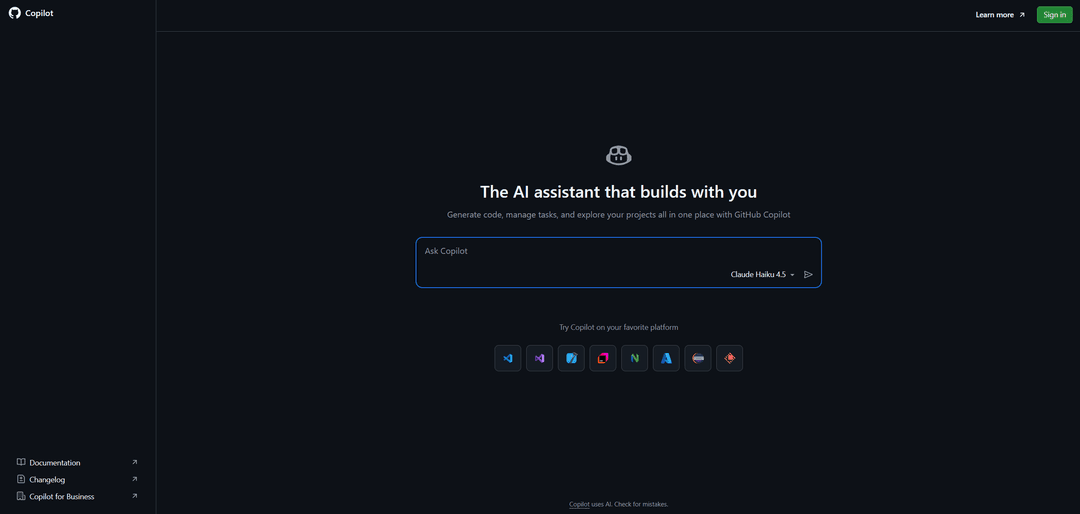Open the Changelog link in the sidebar
The image size is (1080, 514).
point(77,479)
